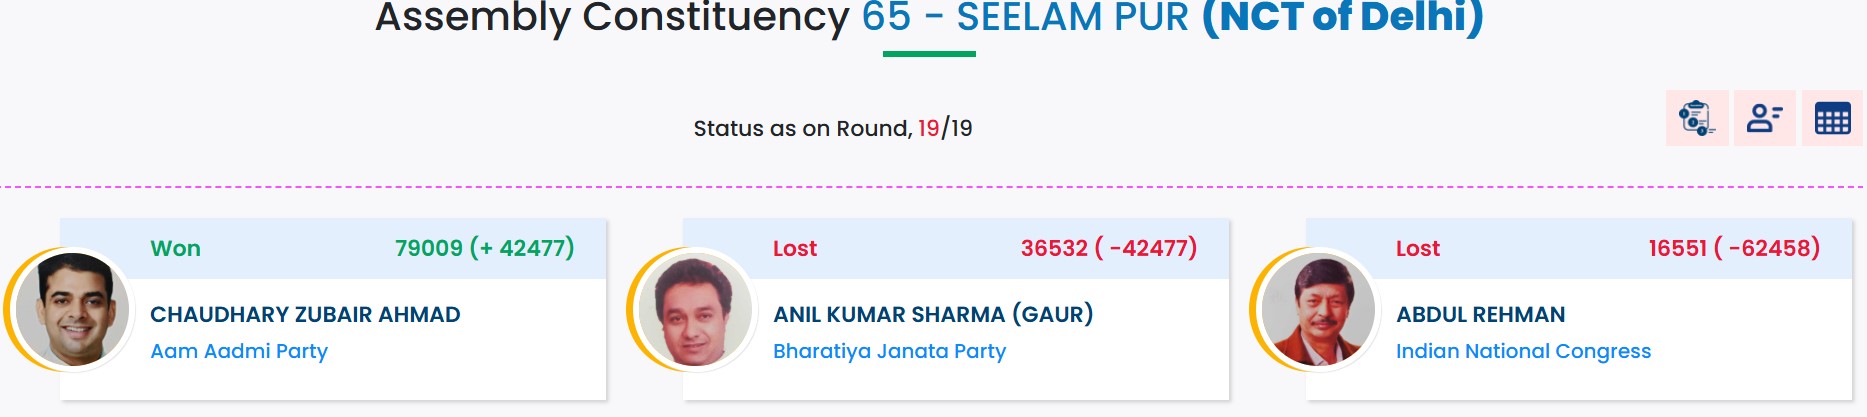The height and width of the screenshot is (417, 1867).
Task: Click Lost status on Anil Kumar Sharma card
Action: (x=795, y=248)
